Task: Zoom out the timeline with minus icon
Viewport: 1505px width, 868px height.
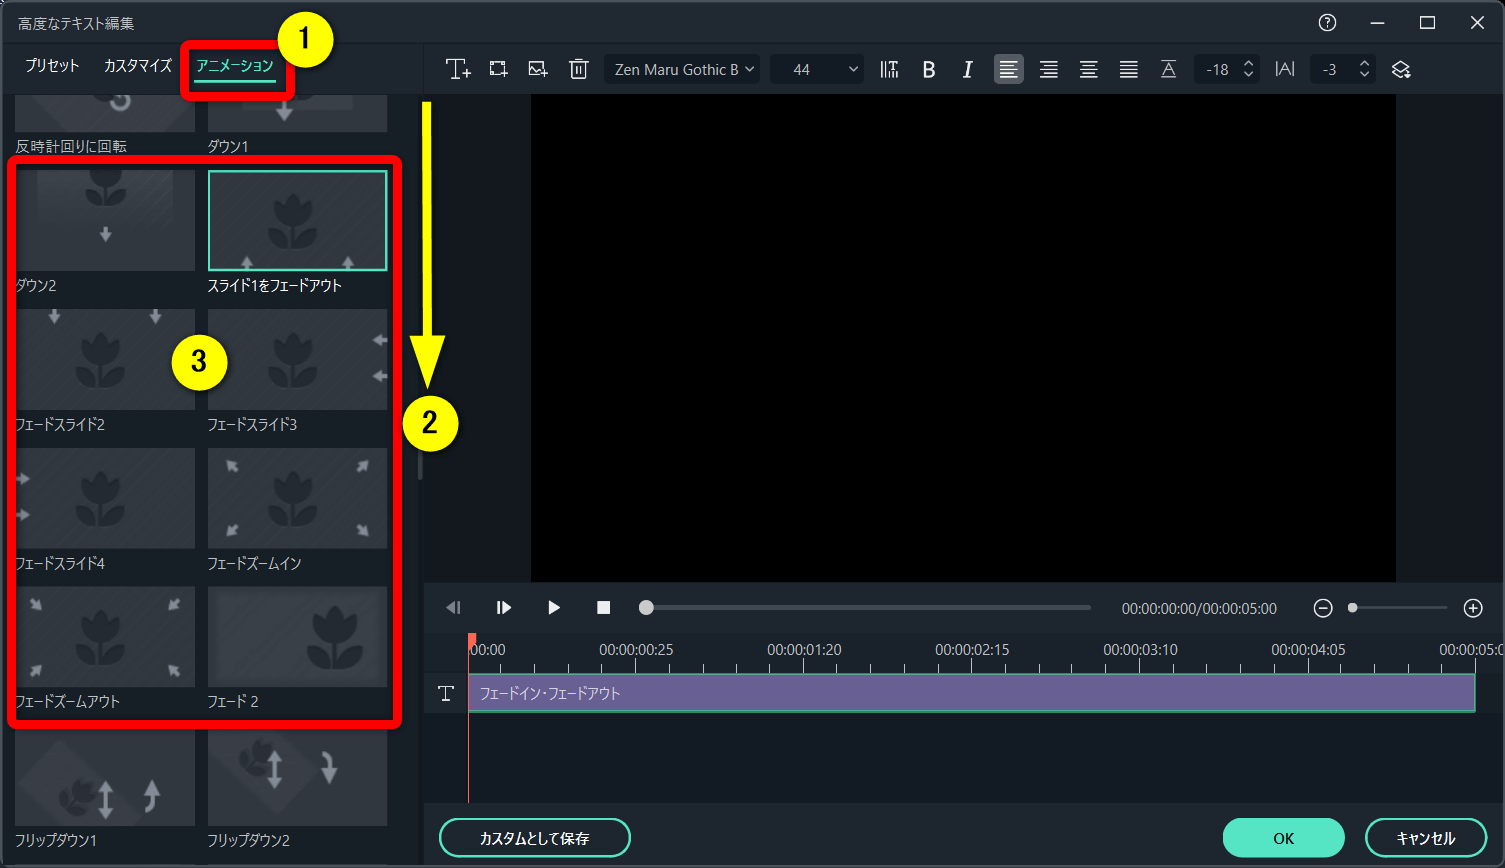Action: (1323, 608)
